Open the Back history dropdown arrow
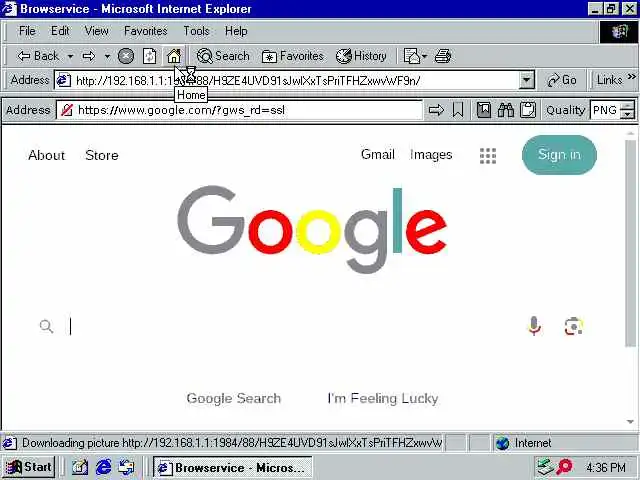 (x=70, y=56)
